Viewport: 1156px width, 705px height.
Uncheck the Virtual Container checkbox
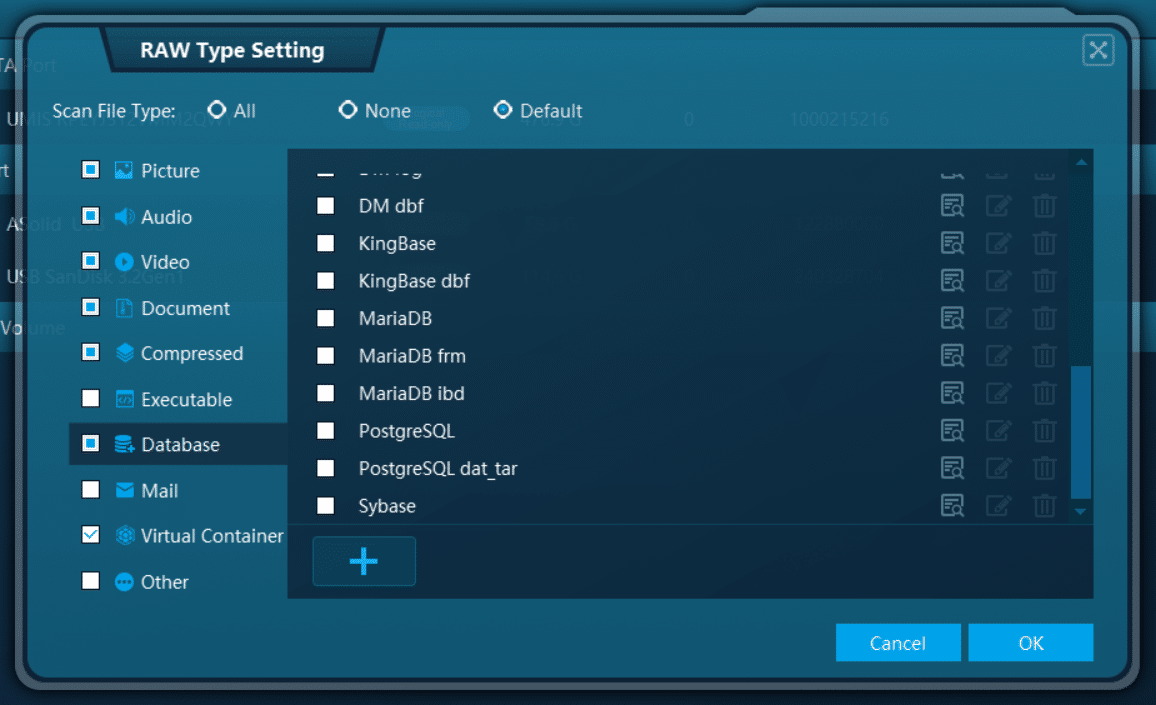pyautogui.click(x=91, y=535)
